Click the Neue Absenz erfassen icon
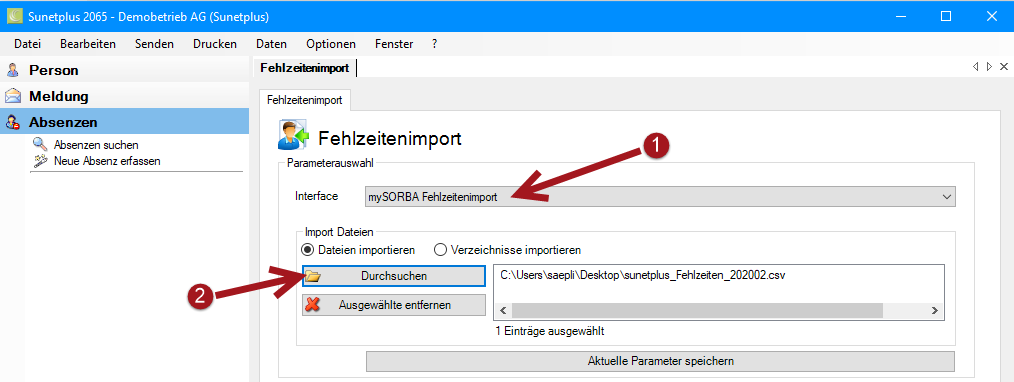 coord(41,160)
